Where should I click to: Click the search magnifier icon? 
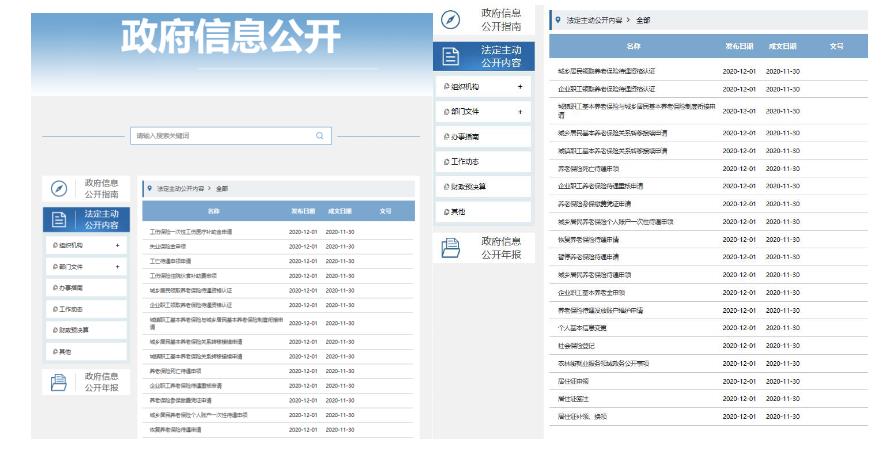tap(320, 136)
